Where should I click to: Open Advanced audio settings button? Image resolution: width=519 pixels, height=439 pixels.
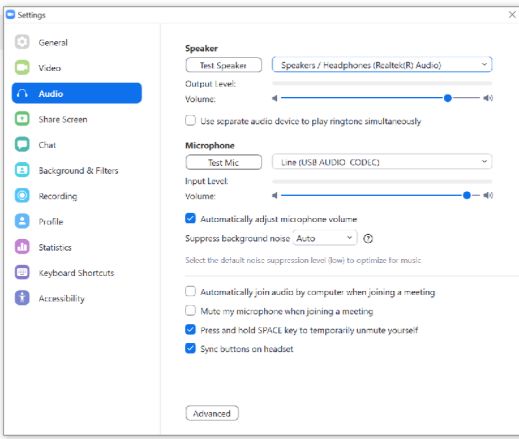tap(212, 413)
